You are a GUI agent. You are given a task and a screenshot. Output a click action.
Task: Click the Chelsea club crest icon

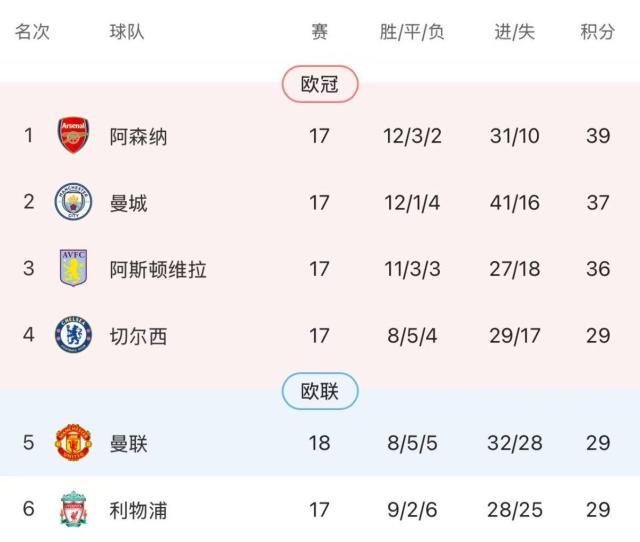click(73, 336)
